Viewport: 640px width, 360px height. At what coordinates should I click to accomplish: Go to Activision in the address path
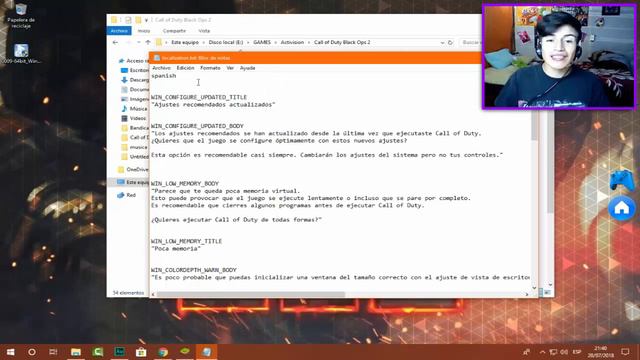tap(292, 42)
